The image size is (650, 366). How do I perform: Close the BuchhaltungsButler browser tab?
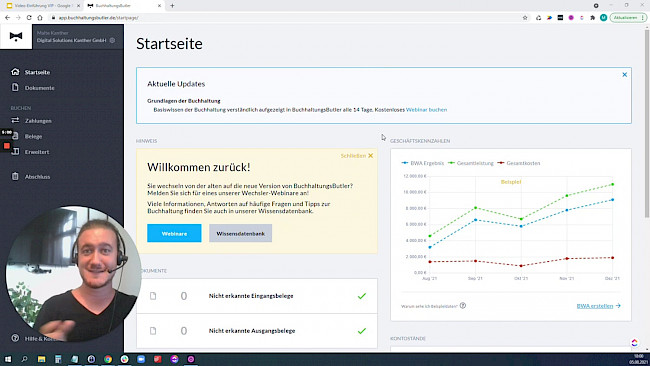click(x=160, y=6)
